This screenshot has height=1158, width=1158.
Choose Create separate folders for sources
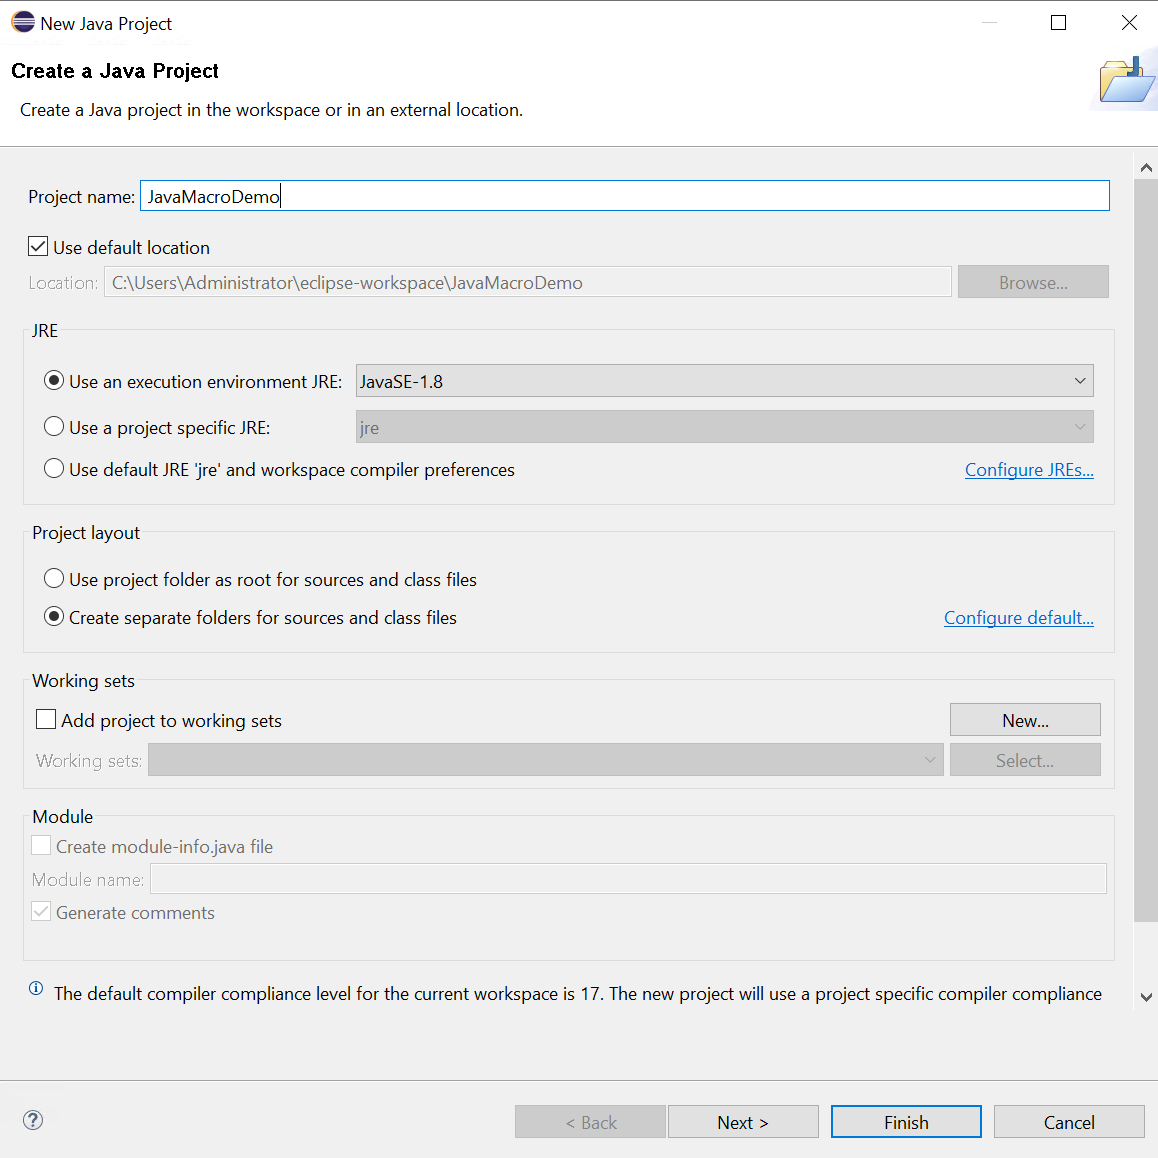54,616
